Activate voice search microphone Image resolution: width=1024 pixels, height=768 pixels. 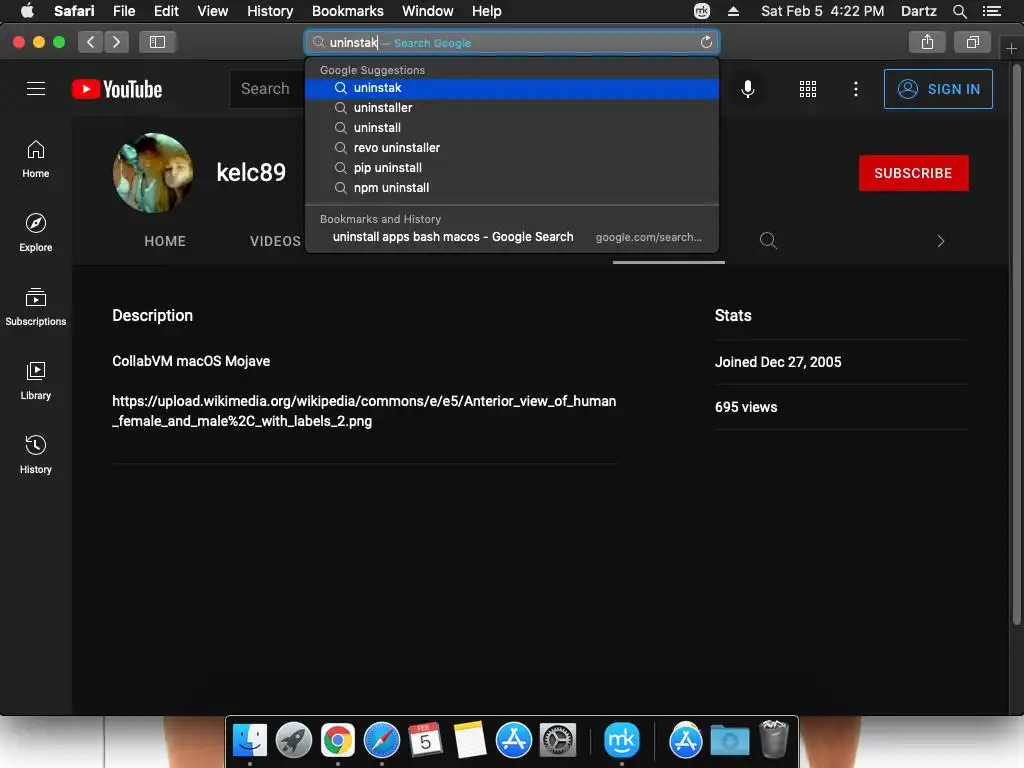pyautogui.click(x=748, y=89)
